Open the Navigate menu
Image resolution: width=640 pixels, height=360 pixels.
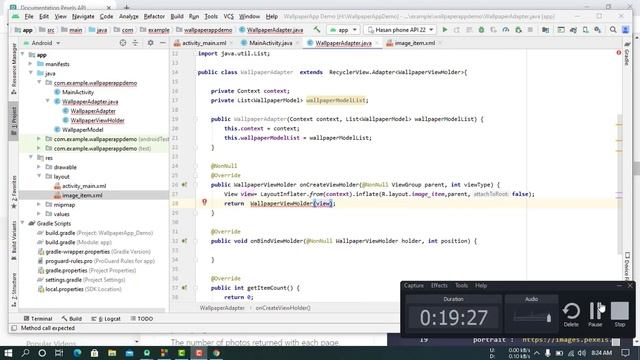[x=83, y=17]
